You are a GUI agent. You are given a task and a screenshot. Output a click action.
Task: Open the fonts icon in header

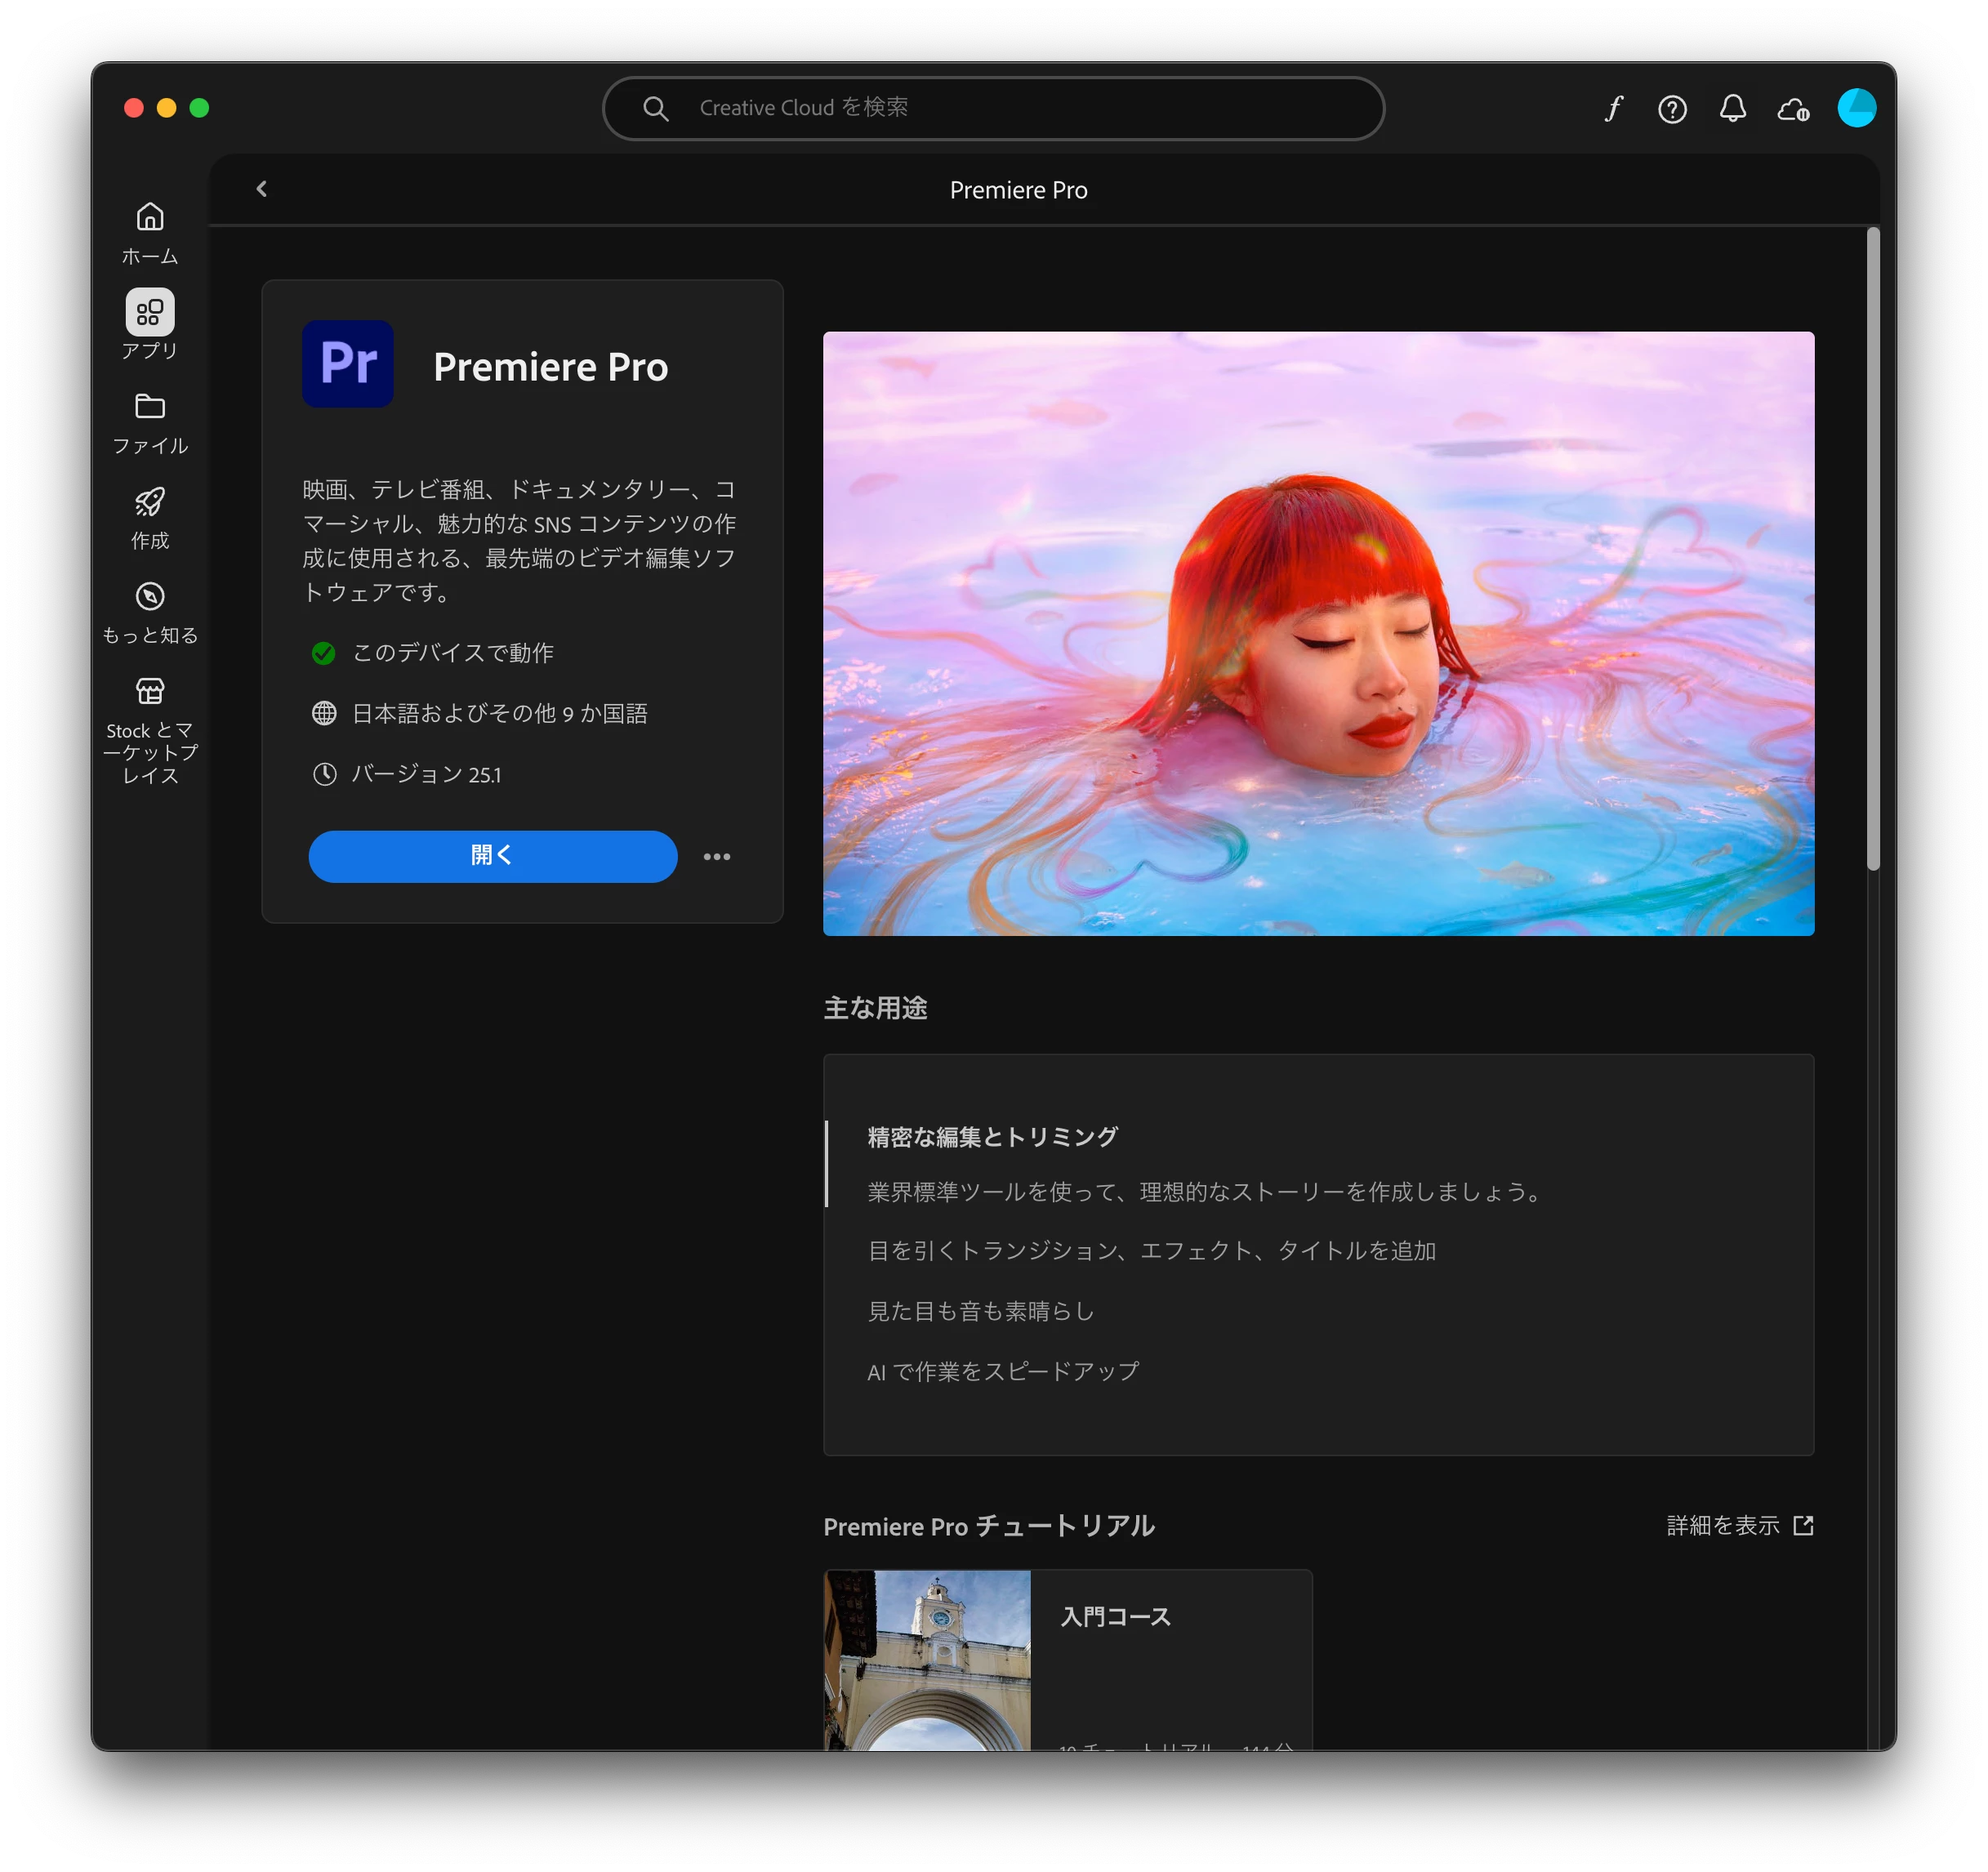[1613, 108]
